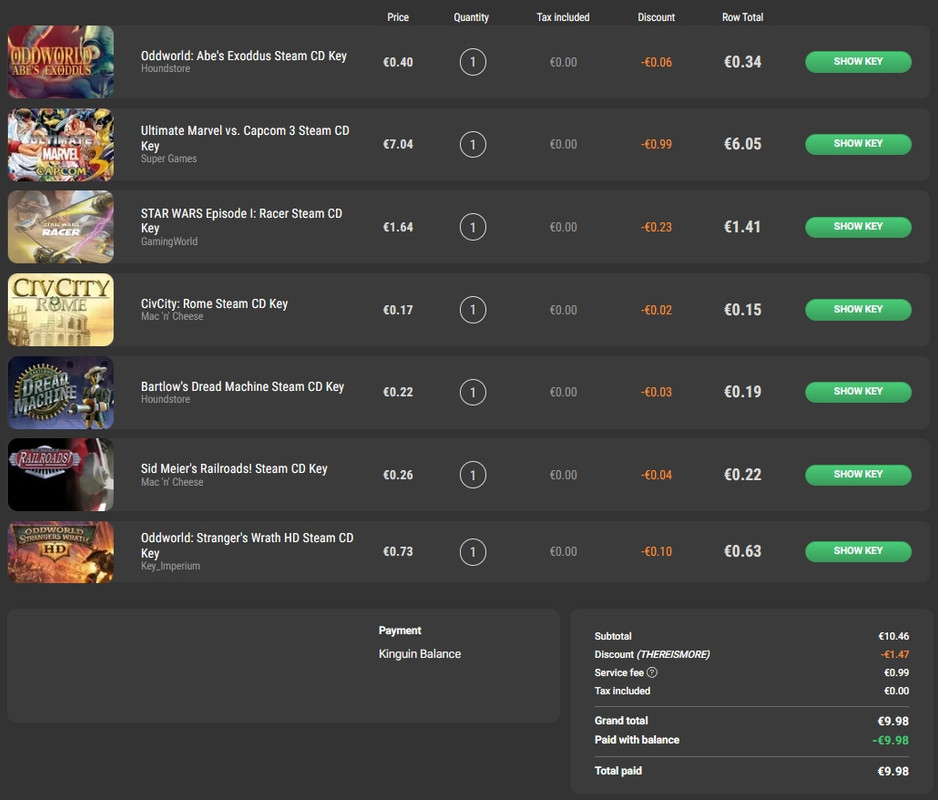
Task: Click quantity circle in Stranger's Wrath HD row
Action: click(x=473, y=551)
